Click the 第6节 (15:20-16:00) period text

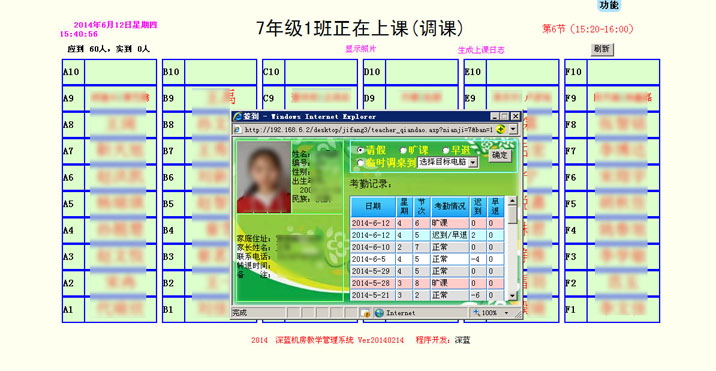[x=588, y=29]
